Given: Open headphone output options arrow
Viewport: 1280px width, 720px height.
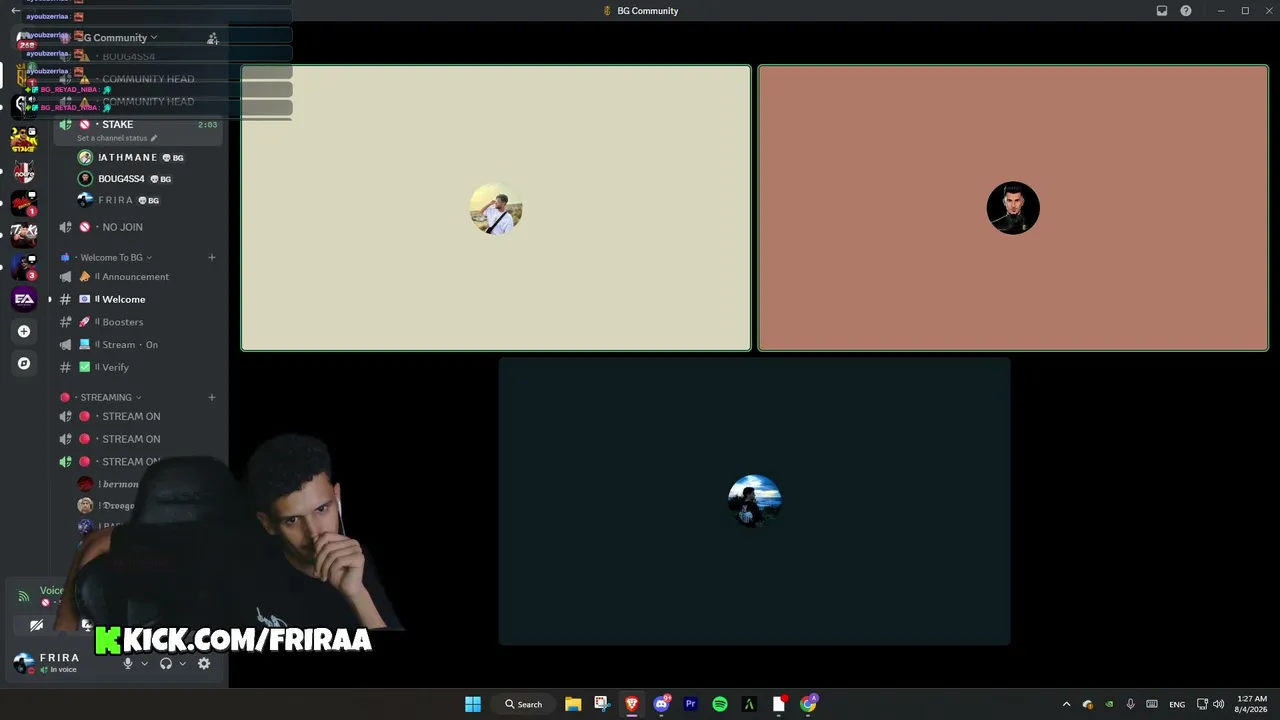Looking at the screenshot, I should (x=182, y=663).
